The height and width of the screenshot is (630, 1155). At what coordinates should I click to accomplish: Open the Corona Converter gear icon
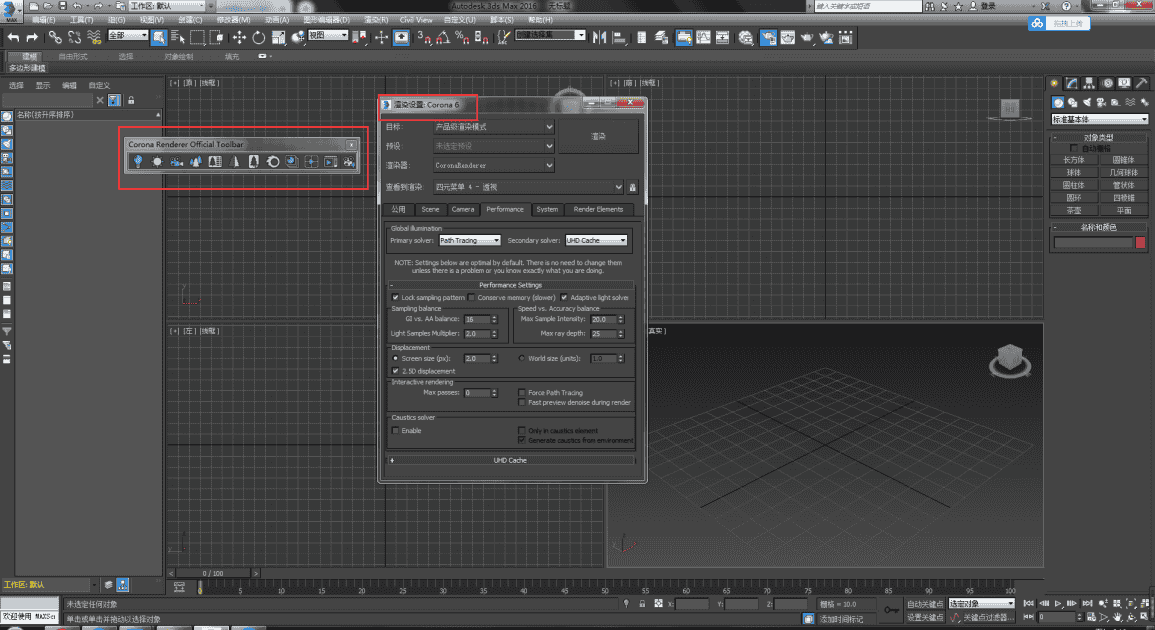point(273,160)
